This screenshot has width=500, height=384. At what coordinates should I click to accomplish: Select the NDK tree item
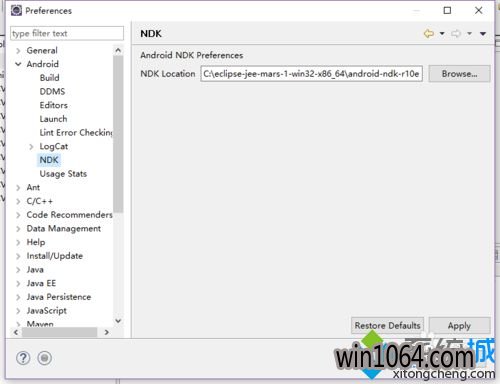tap(49, 160)
